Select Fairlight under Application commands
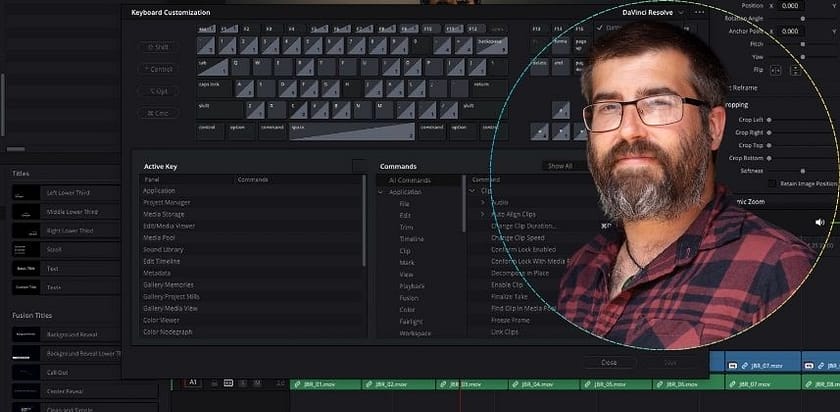 [x=411, y=321]
